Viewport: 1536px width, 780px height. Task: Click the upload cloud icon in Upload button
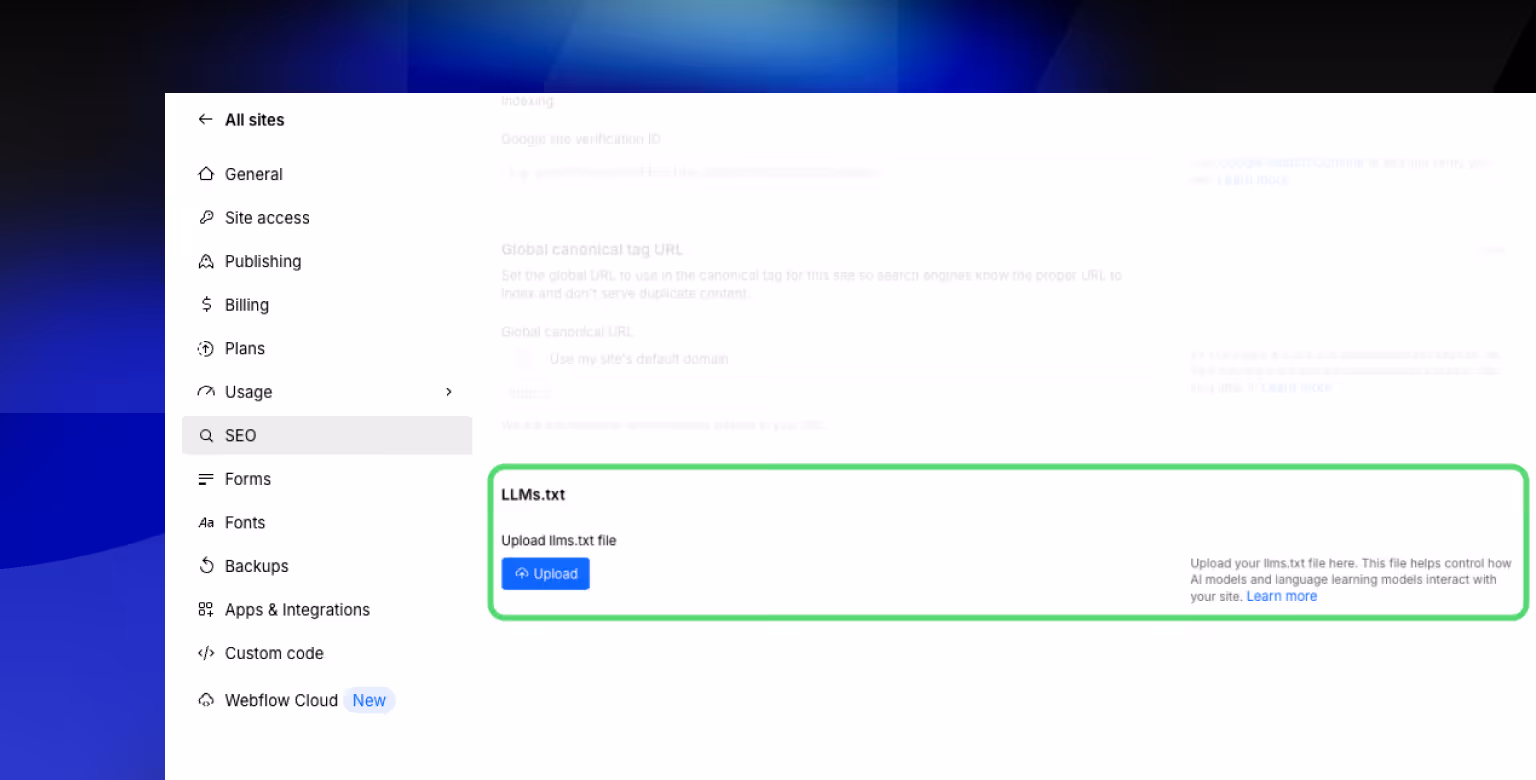(x=522, y=573)
